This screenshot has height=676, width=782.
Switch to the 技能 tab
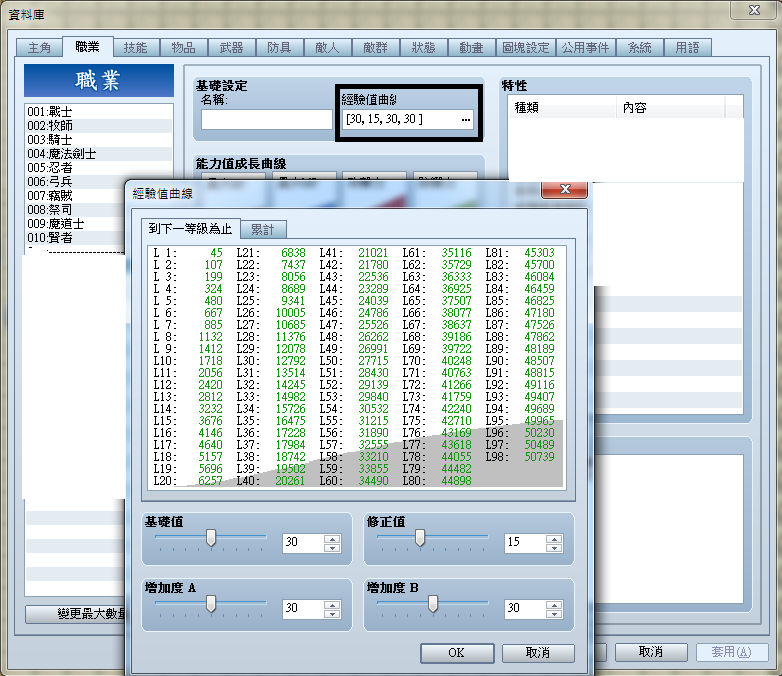(136, 48)
